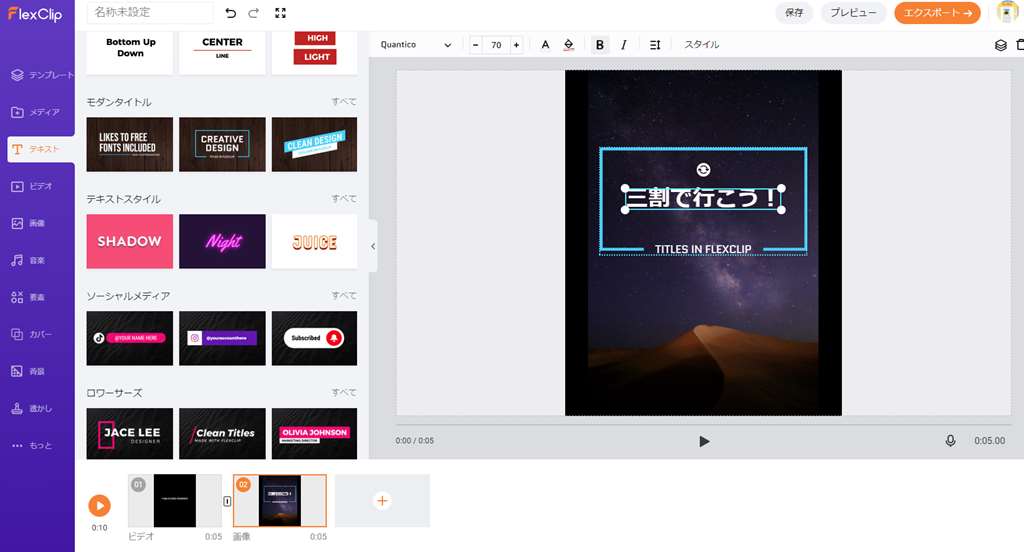
Task: Click the voice-over microphone icon
Action: point(950,441)
